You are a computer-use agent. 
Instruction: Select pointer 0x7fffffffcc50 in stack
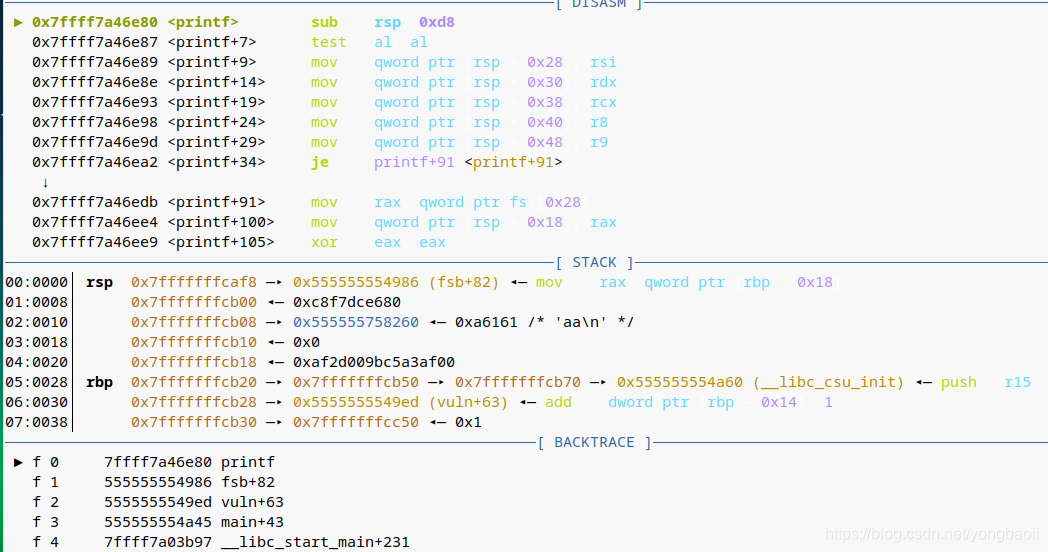[356, 423]
